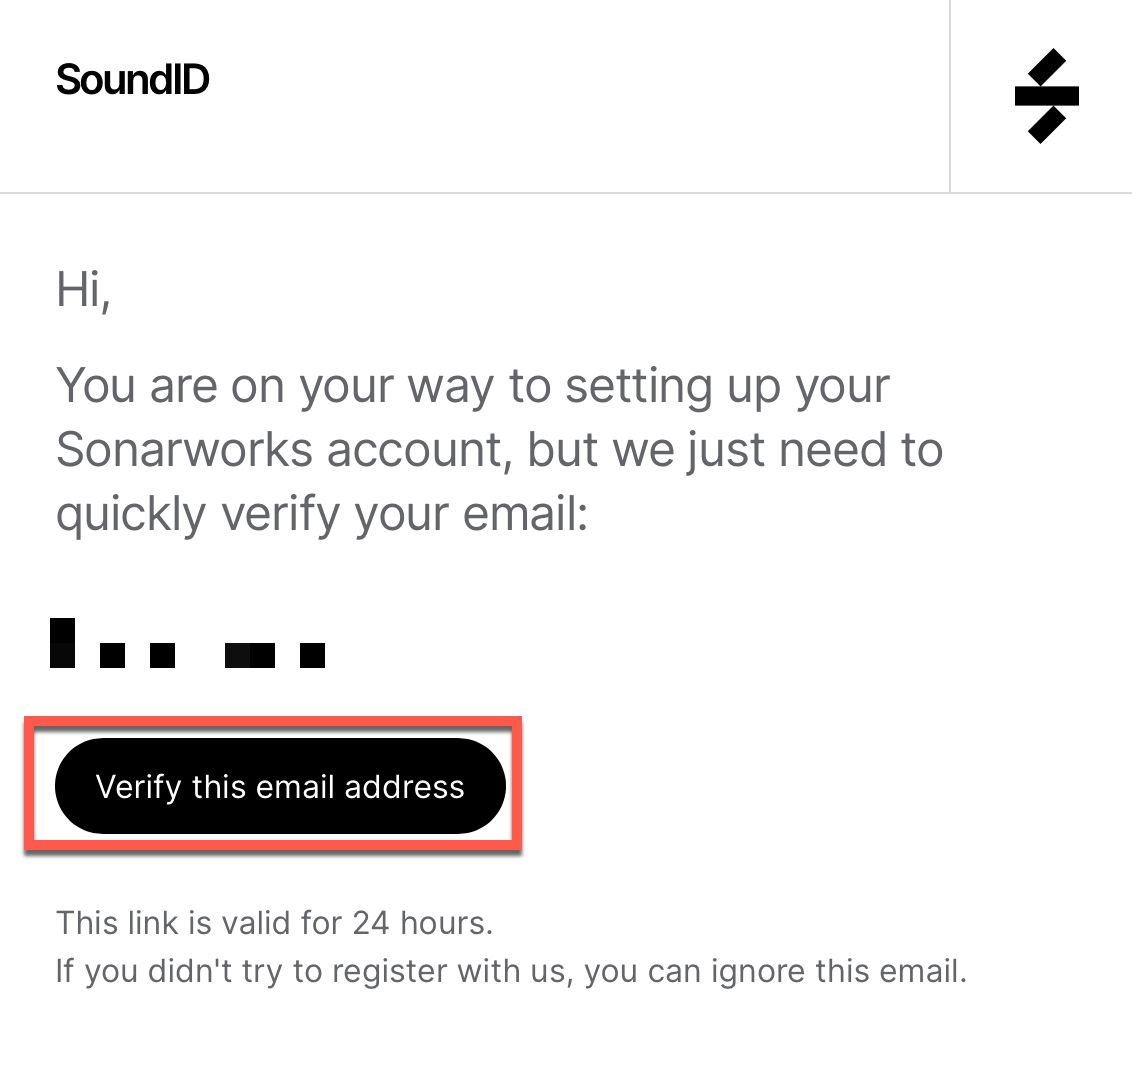This screenshot has width=1132, height=1068.
Task: Click the first redacted block of the email
Action: tap(62, 643)
